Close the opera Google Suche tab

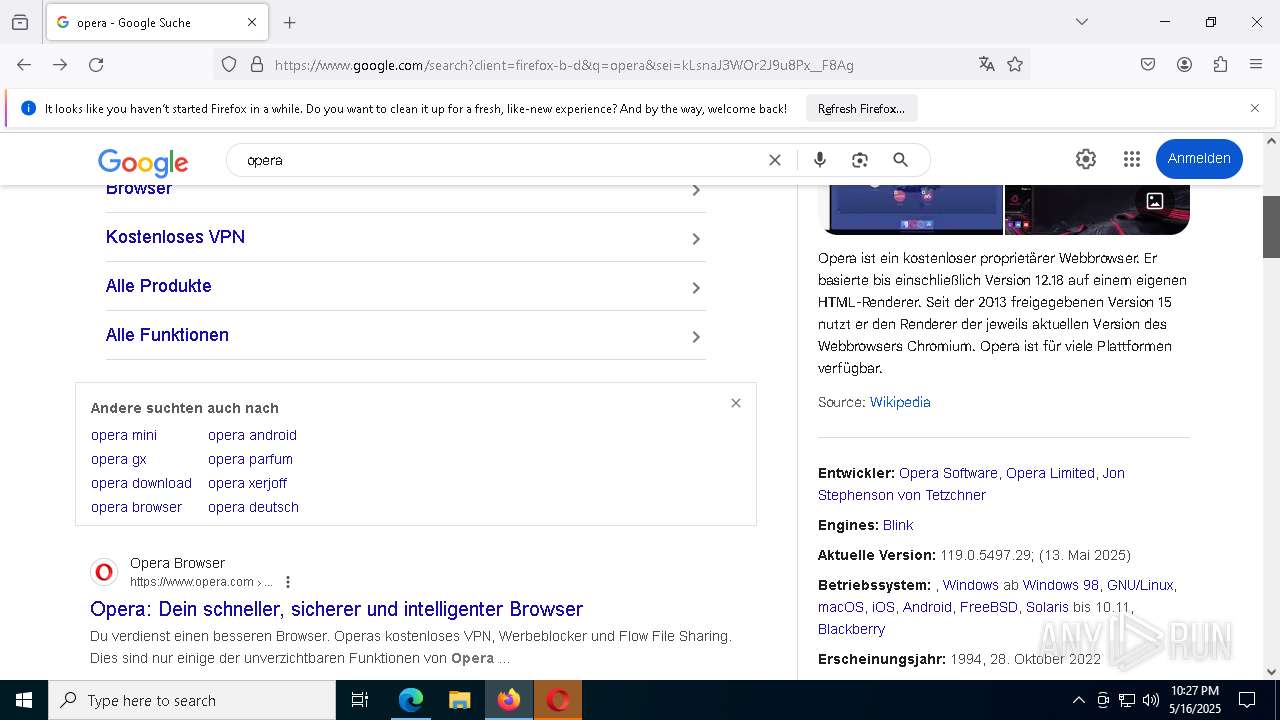[x=252, y=22]
